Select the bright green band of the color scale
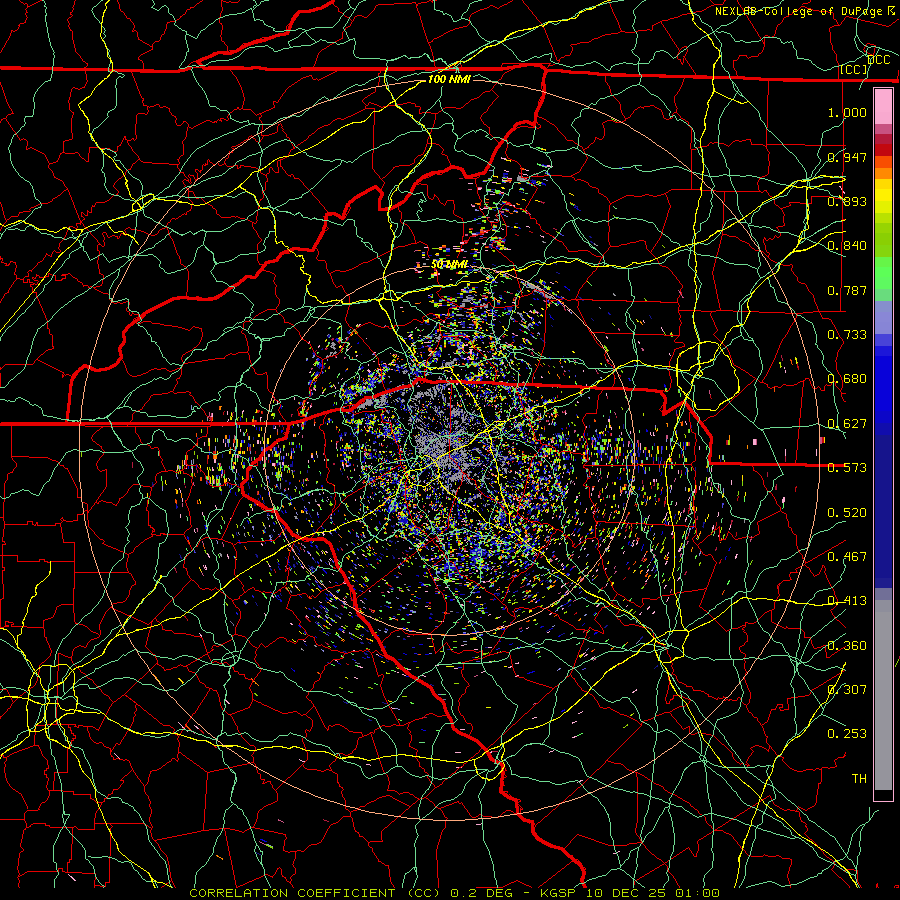 883,273
